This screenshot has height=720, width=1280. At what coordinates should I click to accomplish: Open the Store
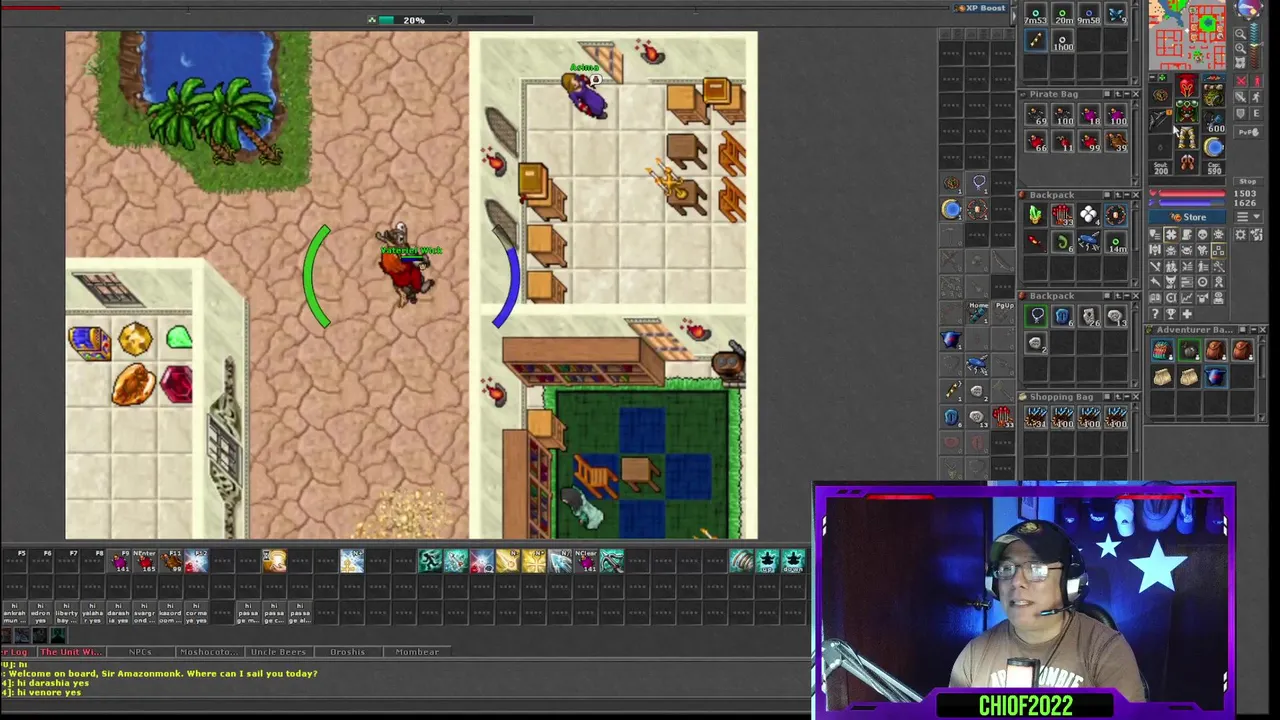coord(1187,217)
